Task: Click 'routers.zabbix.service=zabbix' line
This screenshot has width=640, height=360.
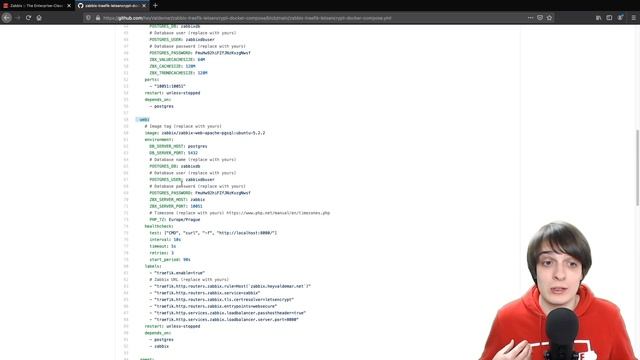Action: (205, 293)
